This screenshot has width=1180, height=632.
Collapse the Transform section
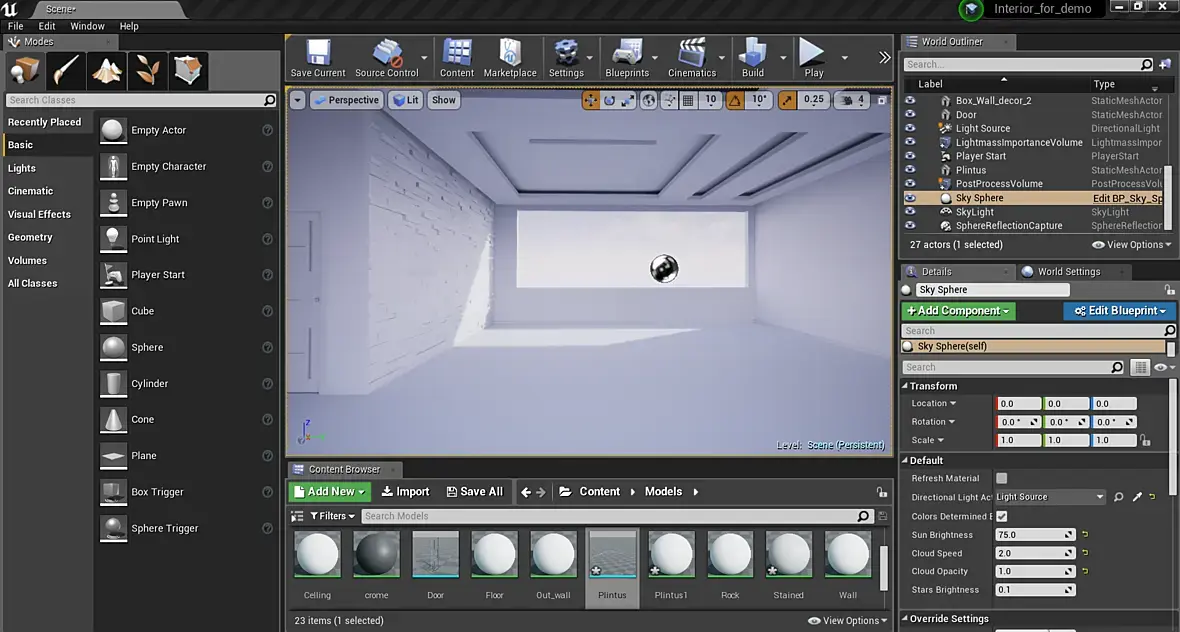tap(905, 386)
